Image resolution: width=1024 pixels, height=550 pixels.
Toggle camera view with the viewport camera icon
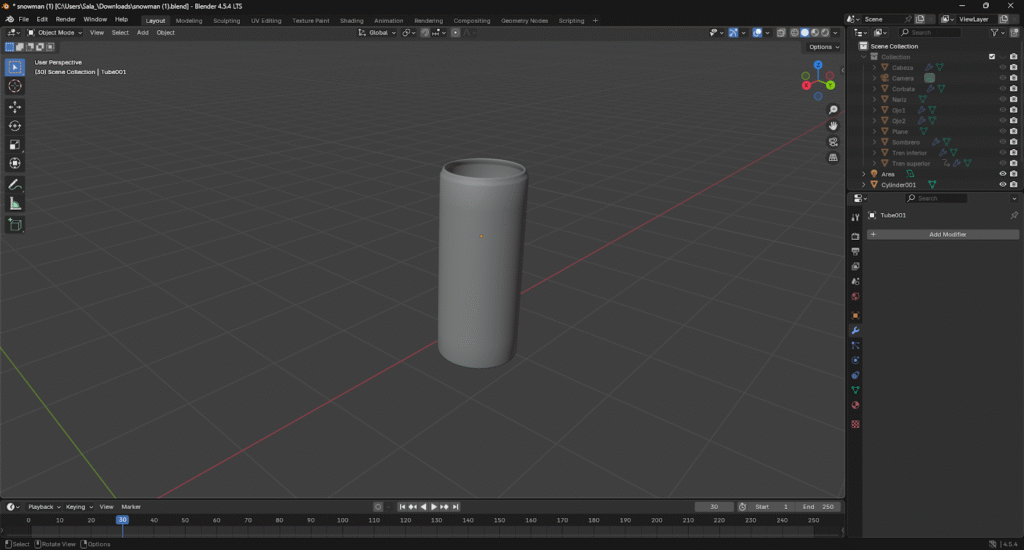(833, 142)
